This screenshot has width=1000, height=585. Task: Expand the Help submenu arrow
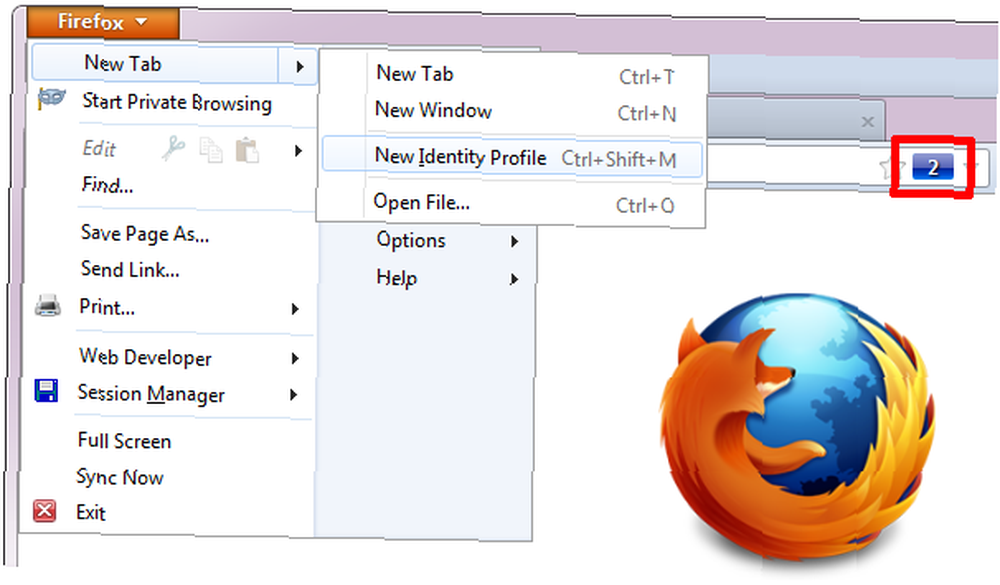tap(514, 279)
